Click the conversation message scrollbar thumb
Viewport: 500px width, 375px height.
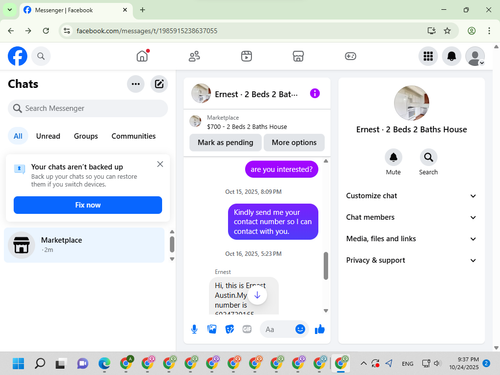[x=326, y=266]
